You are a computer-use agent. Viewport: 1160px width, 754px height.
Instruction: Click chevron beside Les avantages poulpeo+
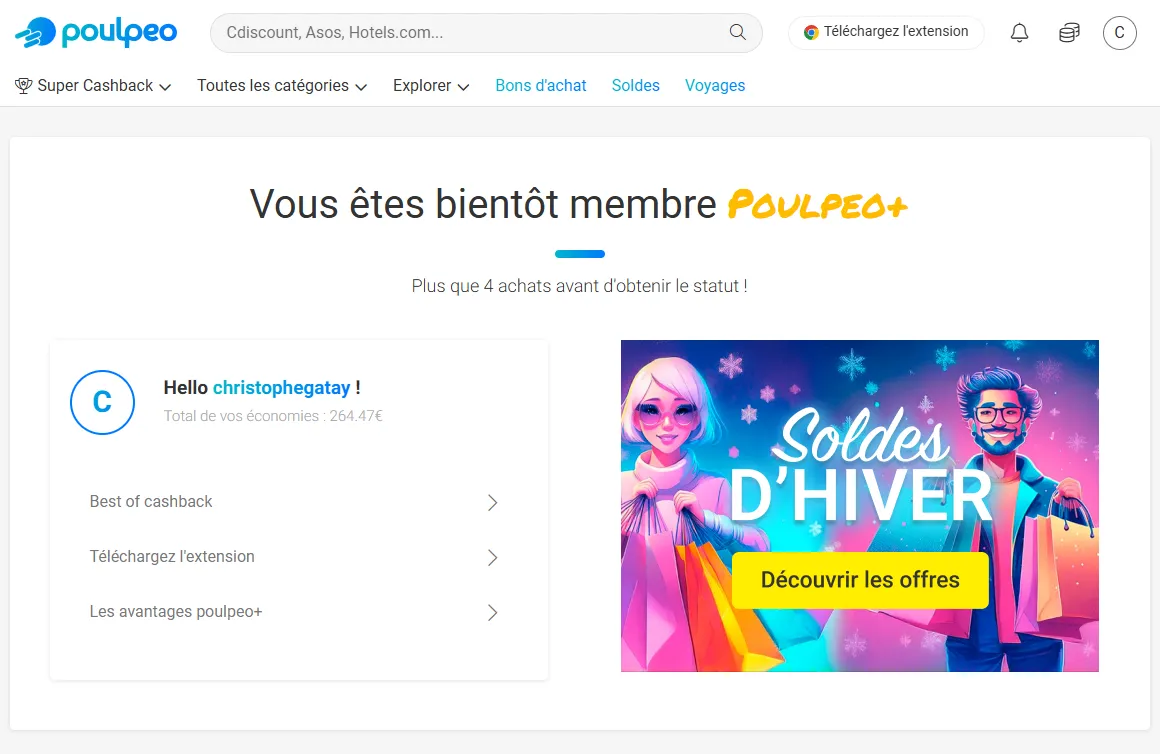pyautogui.click(x=493, y=613)
